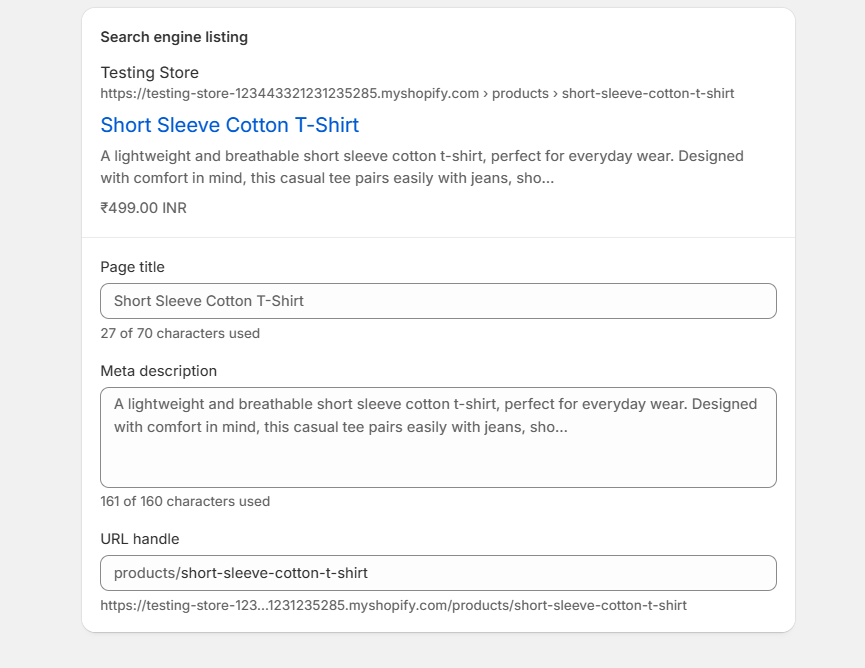Click the "27 of 70 characters used" counter
Image resolution: width=865 pixels, height=668 pixels.
[x=180, y=334]
